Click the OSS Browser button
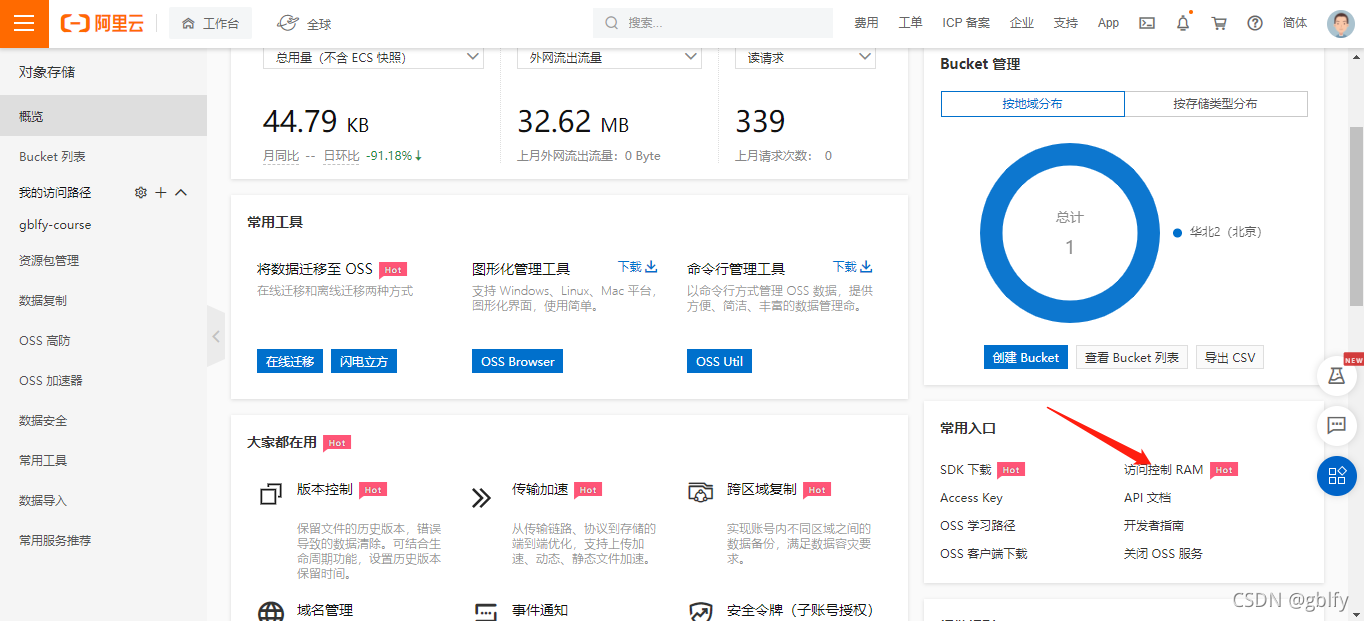The width and height of the screenshot is (1364, 621). click(x=517, y=361)
